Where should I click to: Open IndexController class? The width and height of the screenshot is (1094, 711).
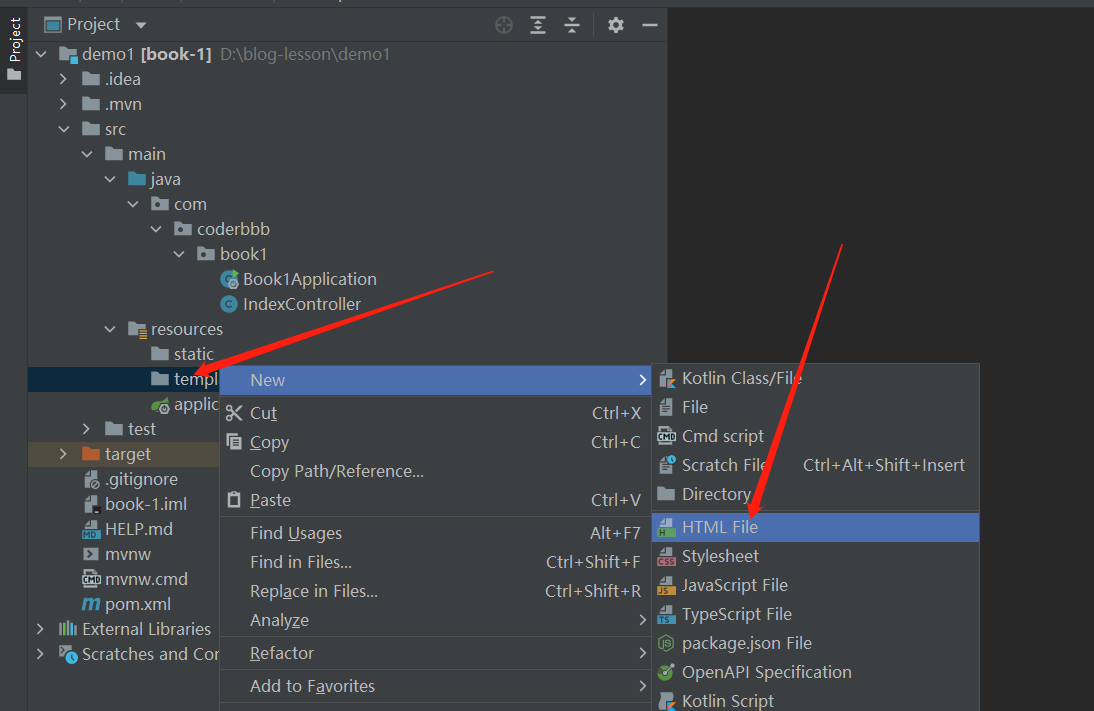click(x=301, y=304)
